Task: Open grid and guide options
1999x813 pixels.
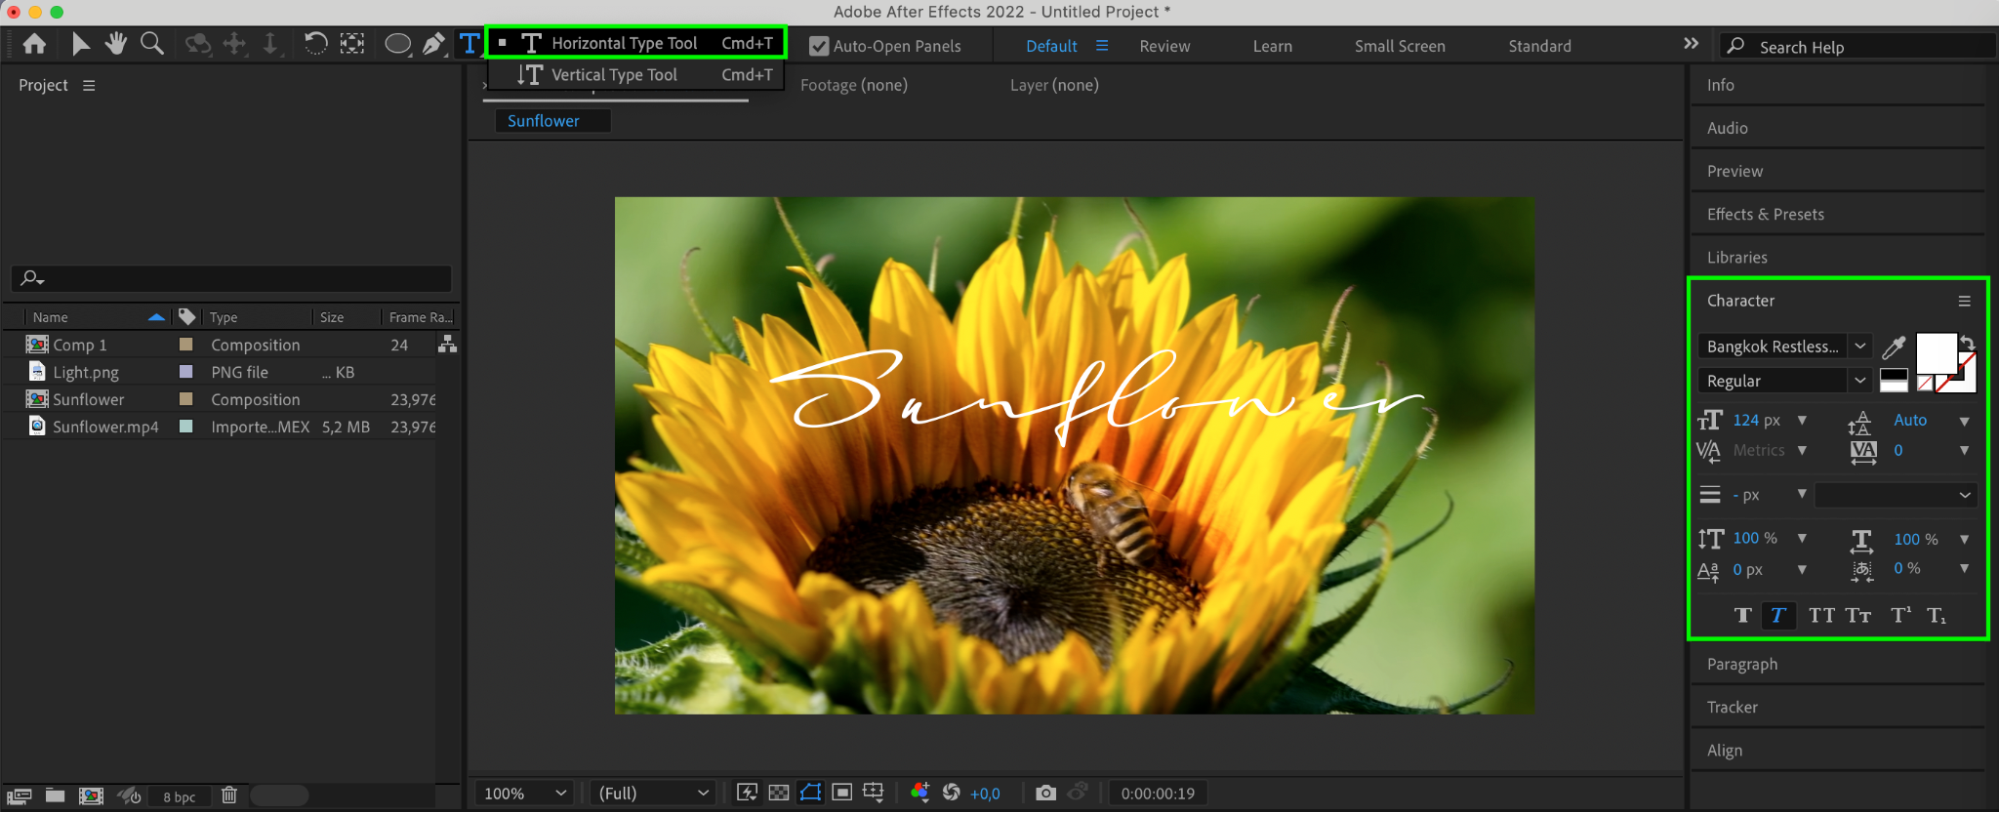Action: coord(874,793)
